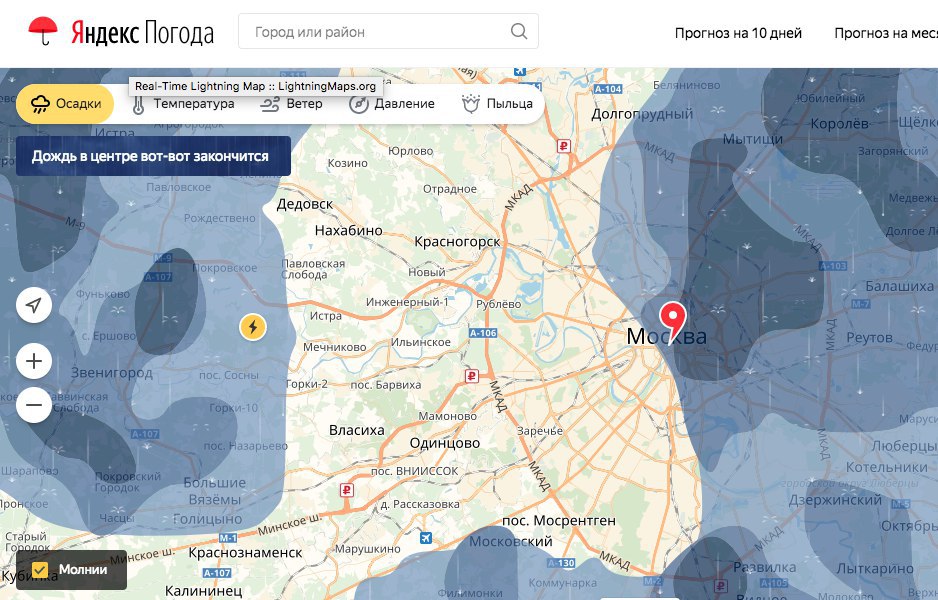The image size is (938, 600).
Task: Switch to the Давление pressure layer
Action: [x=392, y=104]
